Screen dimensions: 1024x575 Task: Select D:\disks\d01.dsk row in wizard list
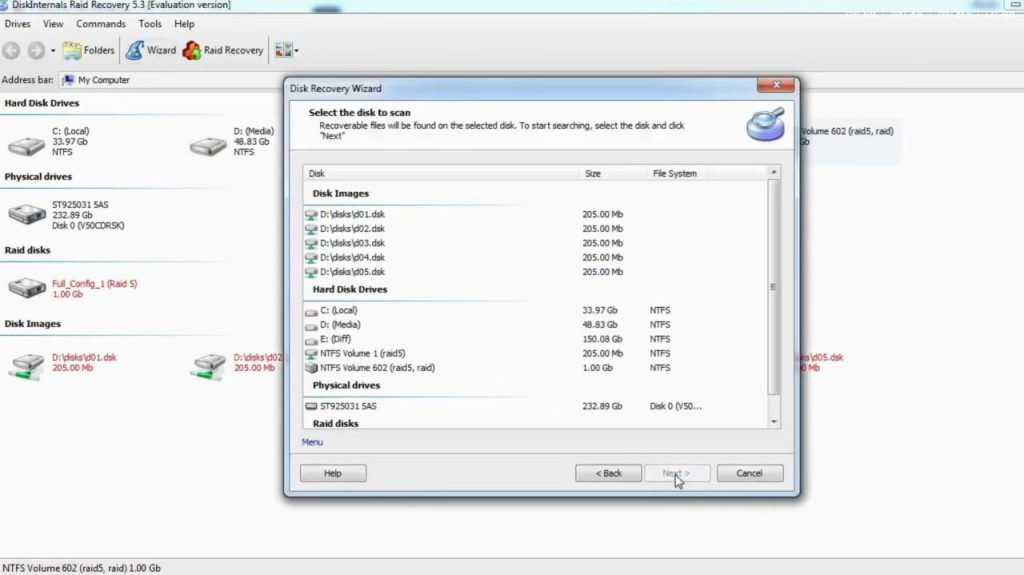tap(536, 214)
